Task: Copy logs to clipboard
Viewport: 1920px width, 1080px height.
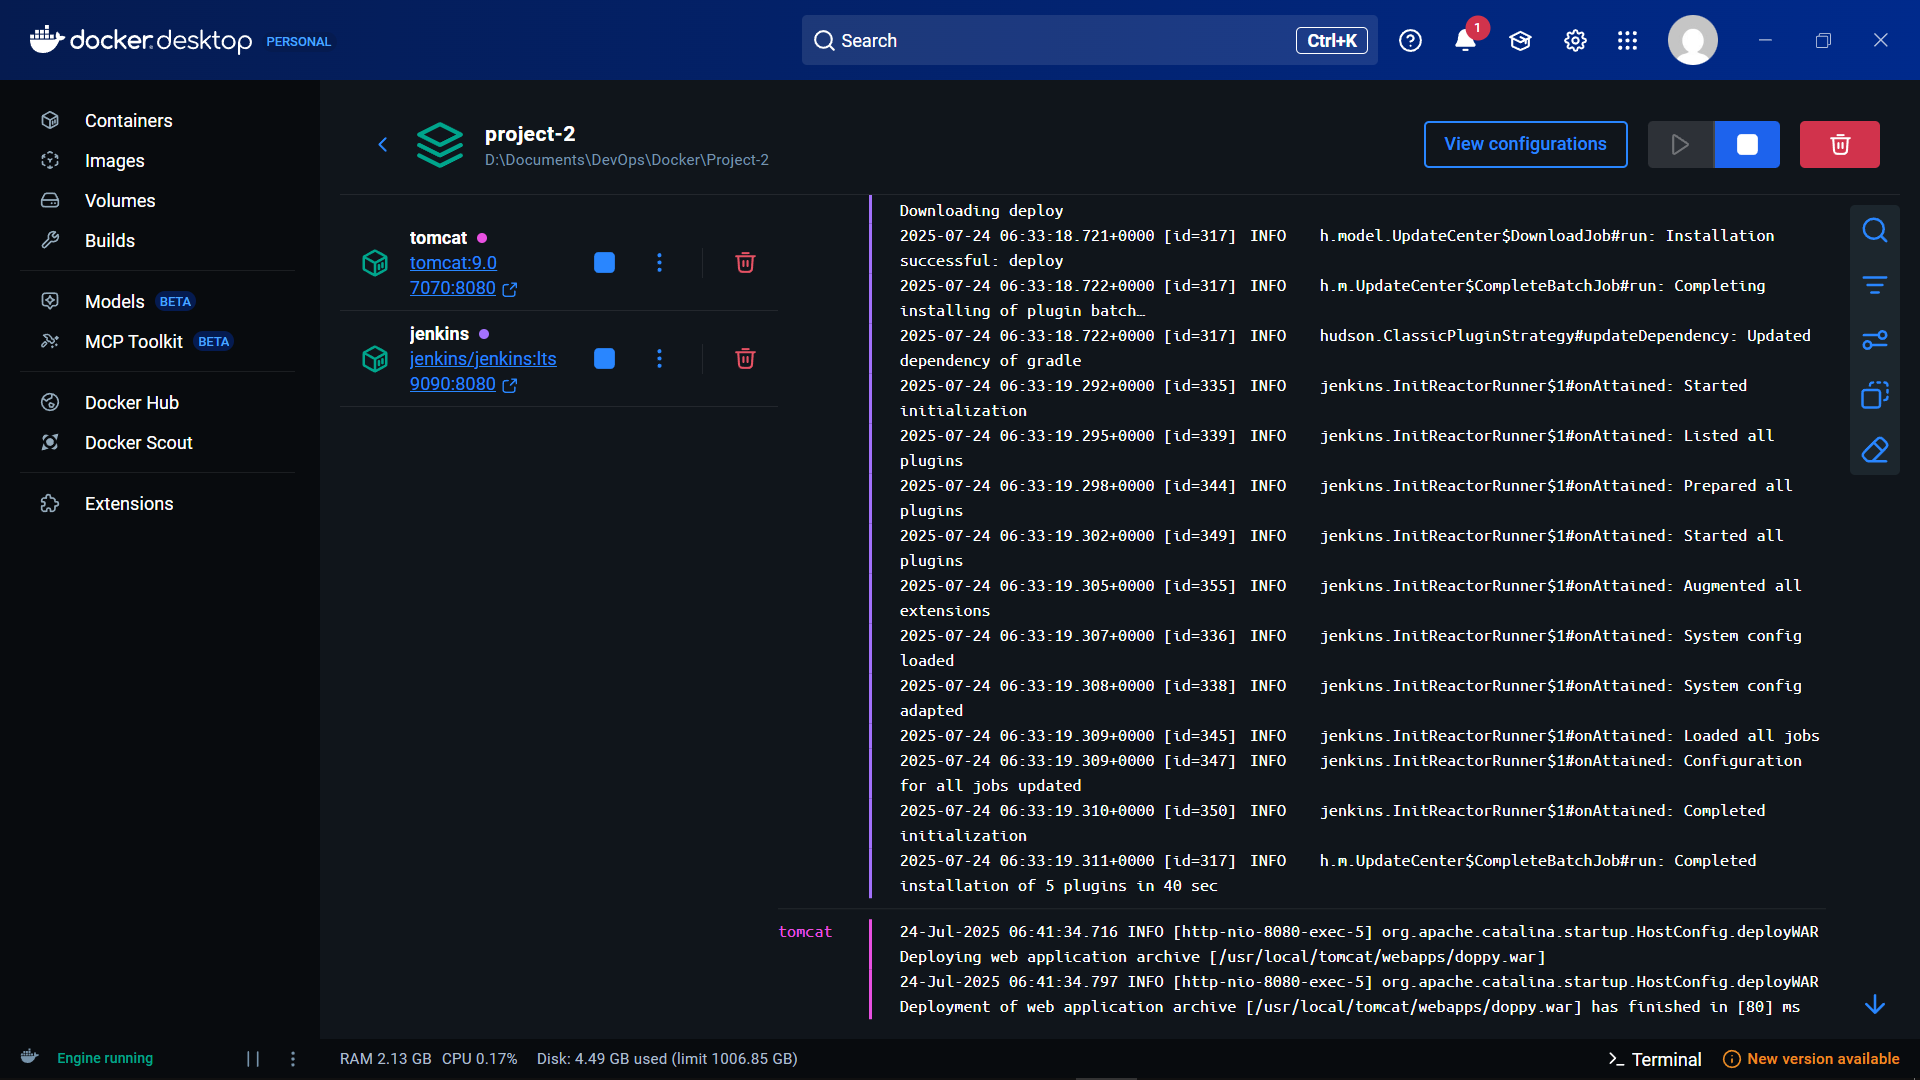Action: pos(1875,396)
